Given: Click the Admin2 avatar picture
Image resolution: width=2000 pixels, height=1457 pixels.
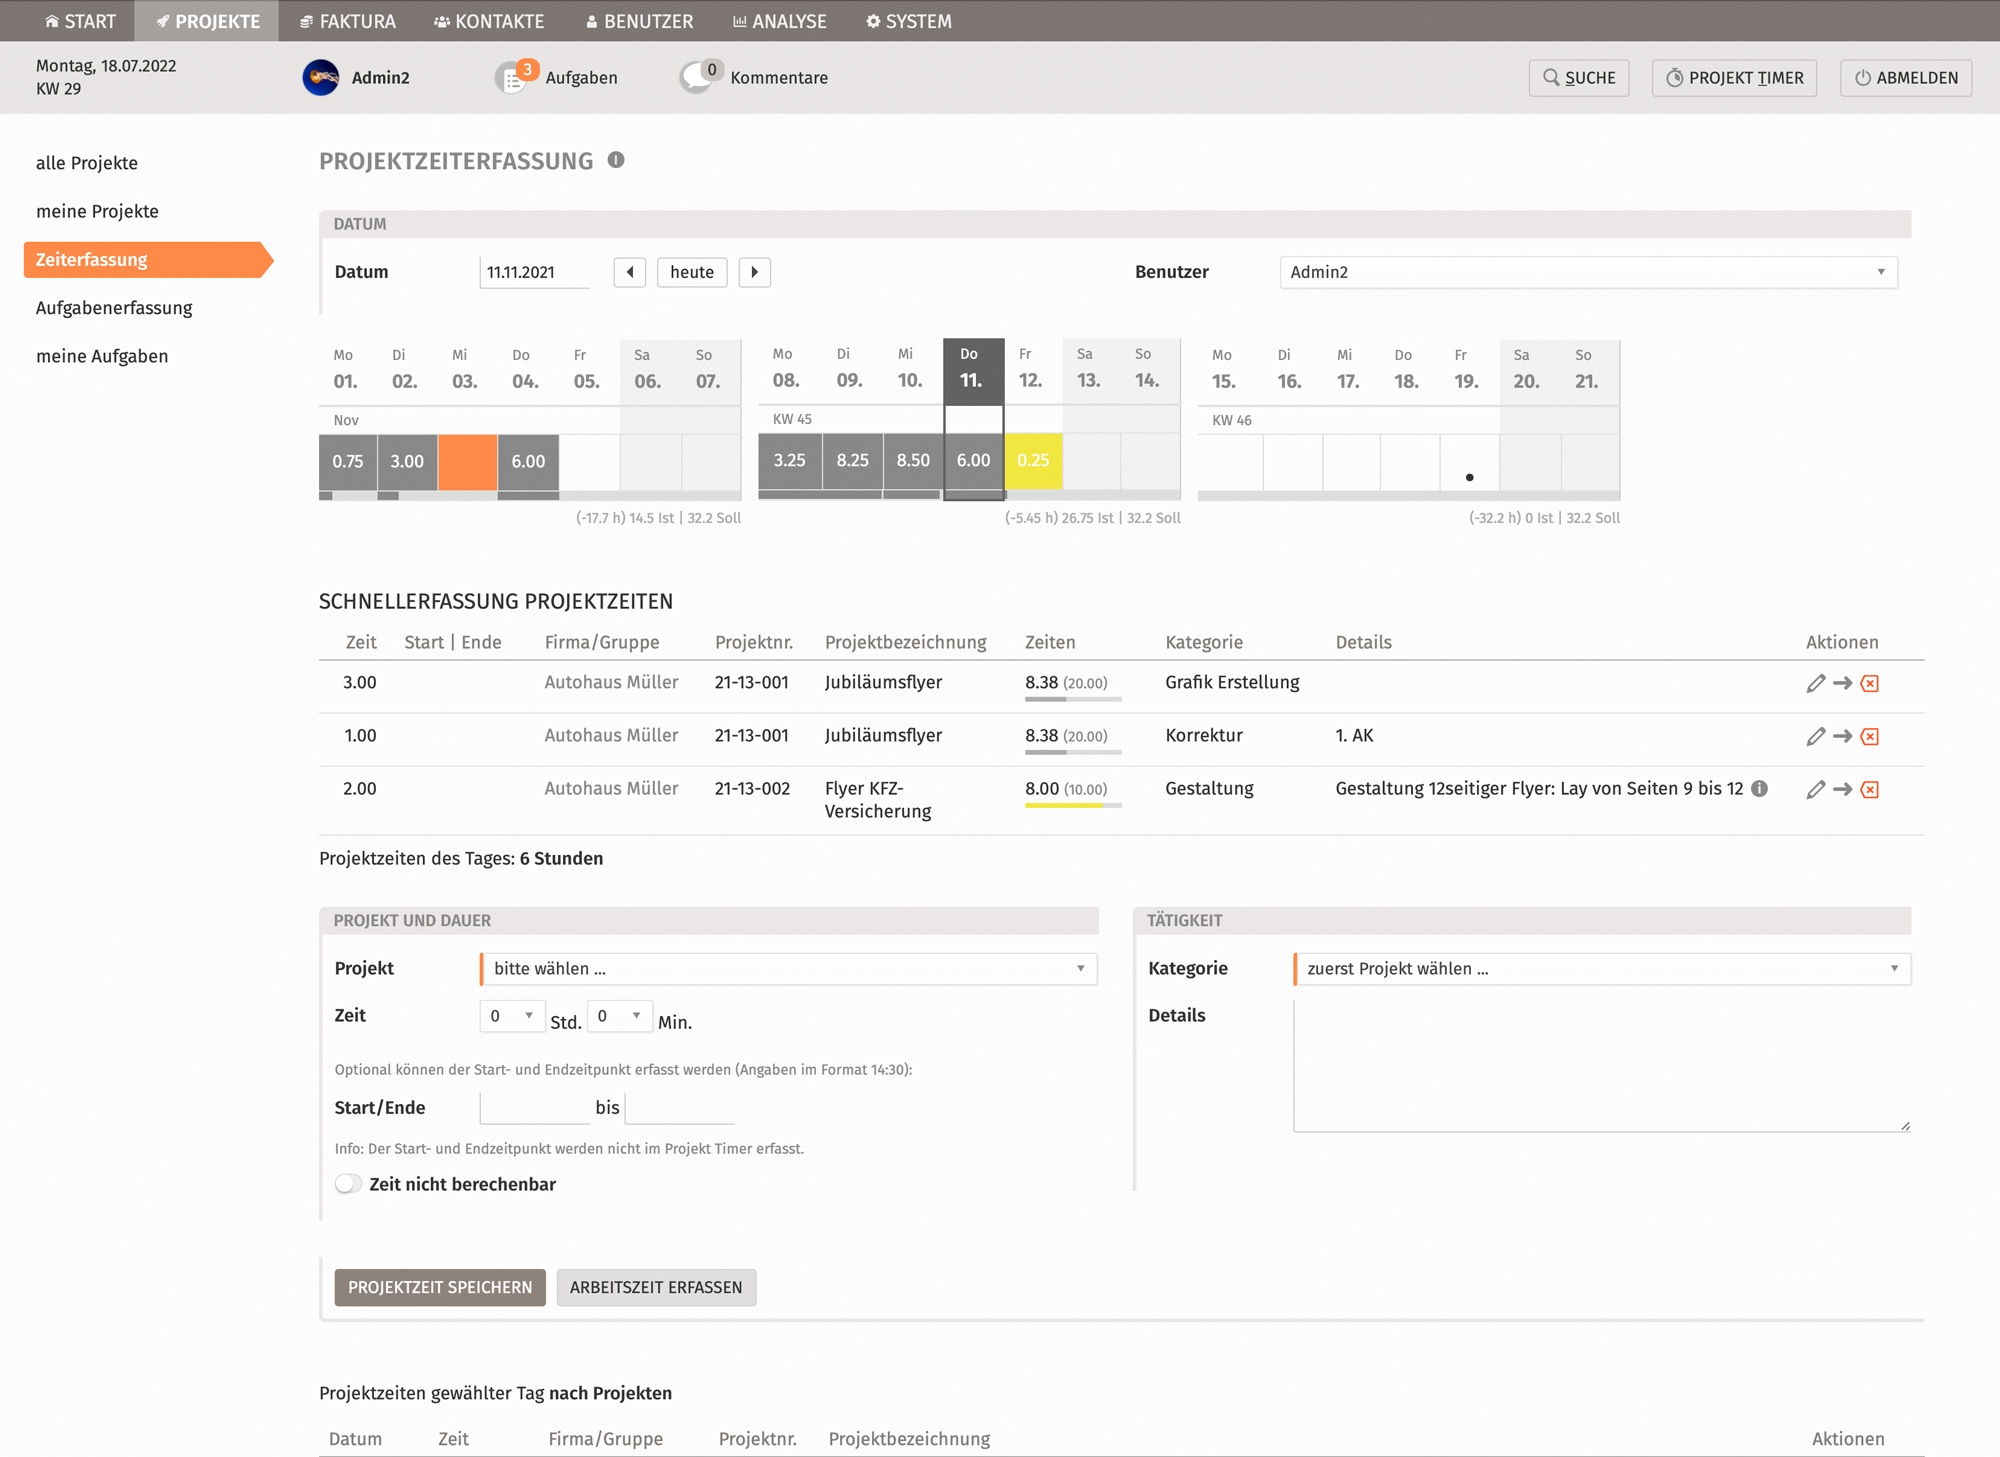Looking at the screenshot, I should coord(321,78).
